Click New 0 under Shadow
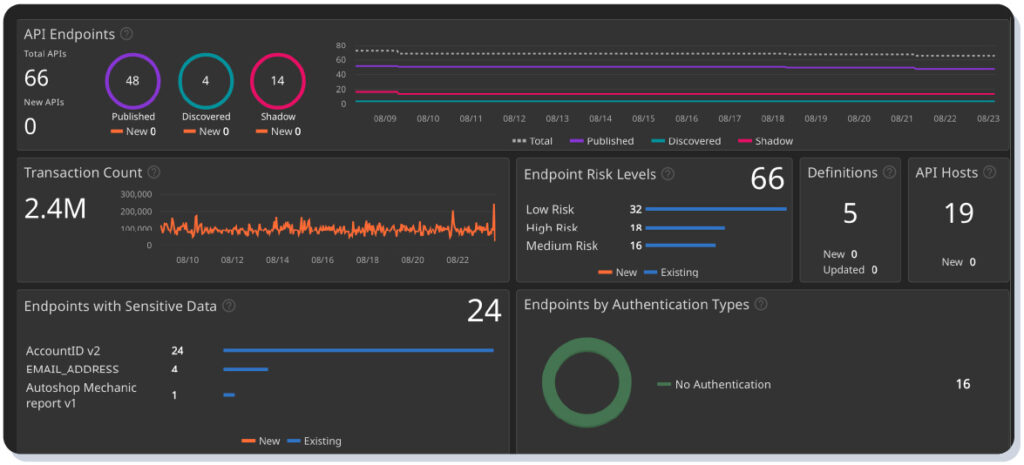Screen dimensions: 1024x465 click(x=278, y=131)
